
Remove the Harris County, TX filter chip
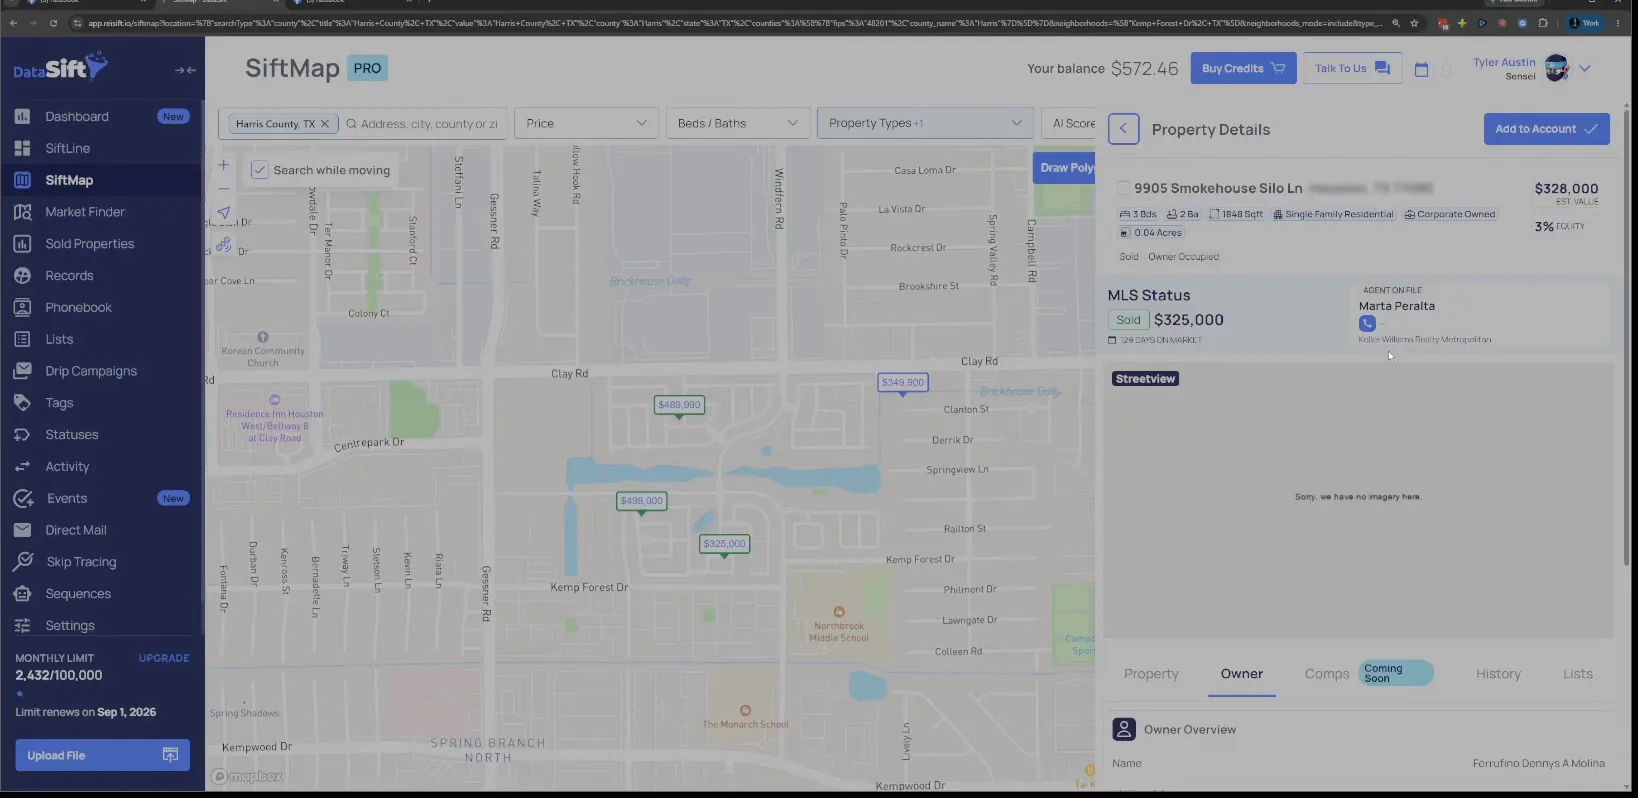[324, 124]
